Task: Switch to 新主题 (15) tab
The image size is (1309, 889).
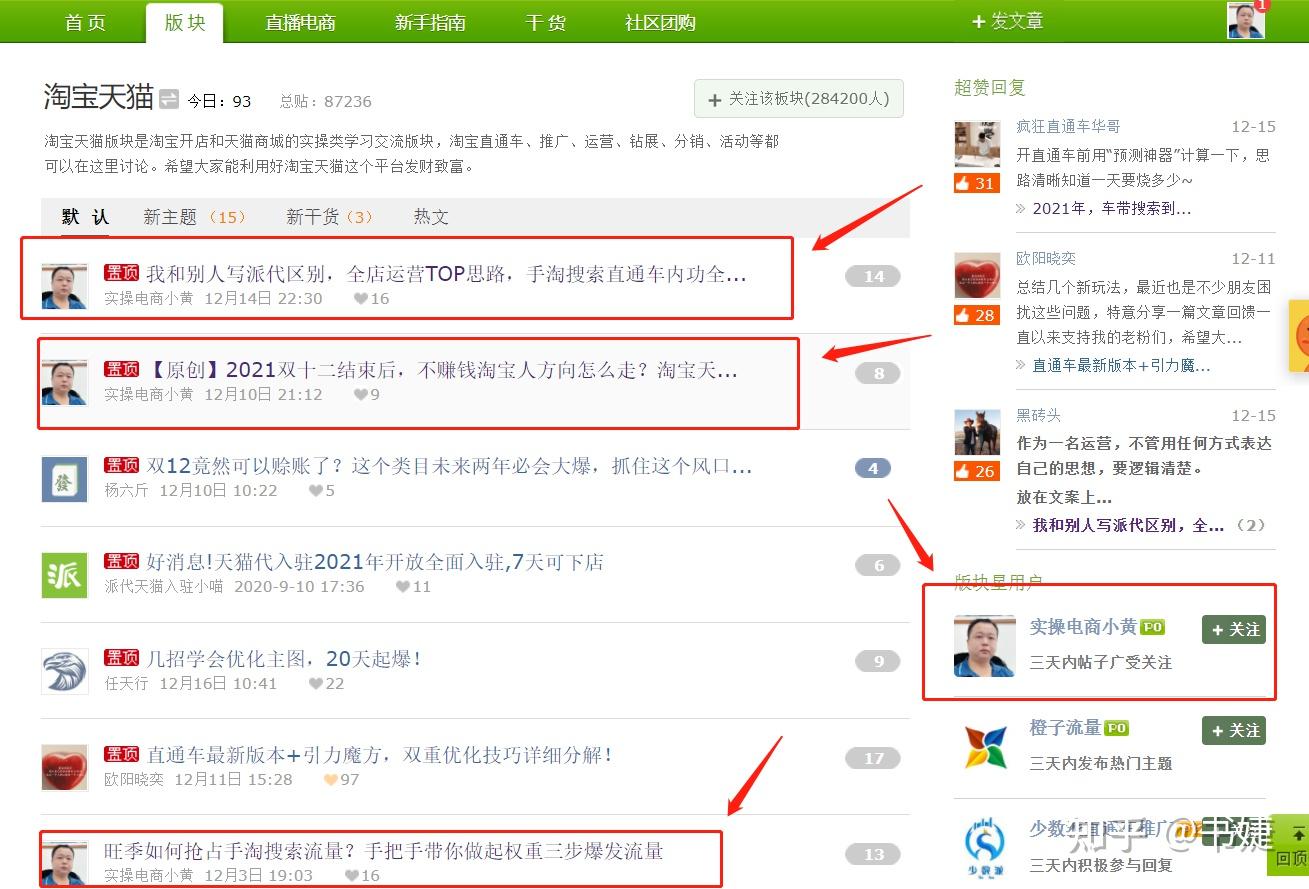Action: [x=194, y=217]
